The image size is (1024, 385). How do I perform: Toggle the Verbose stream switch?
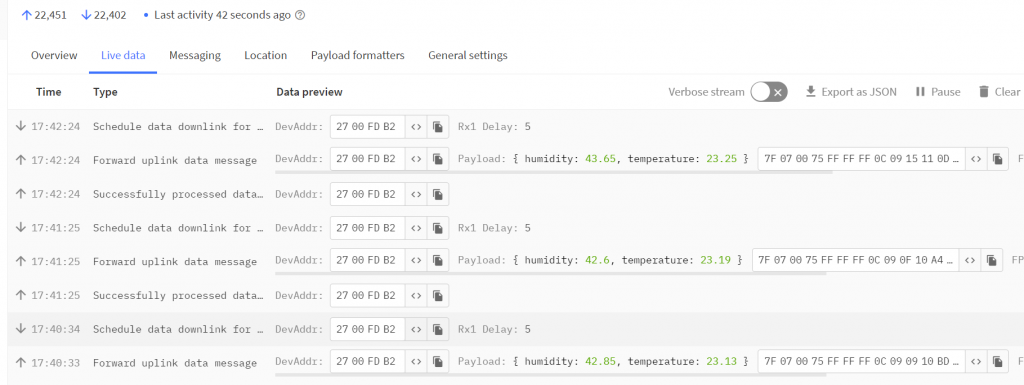click(x=769, y=92)
